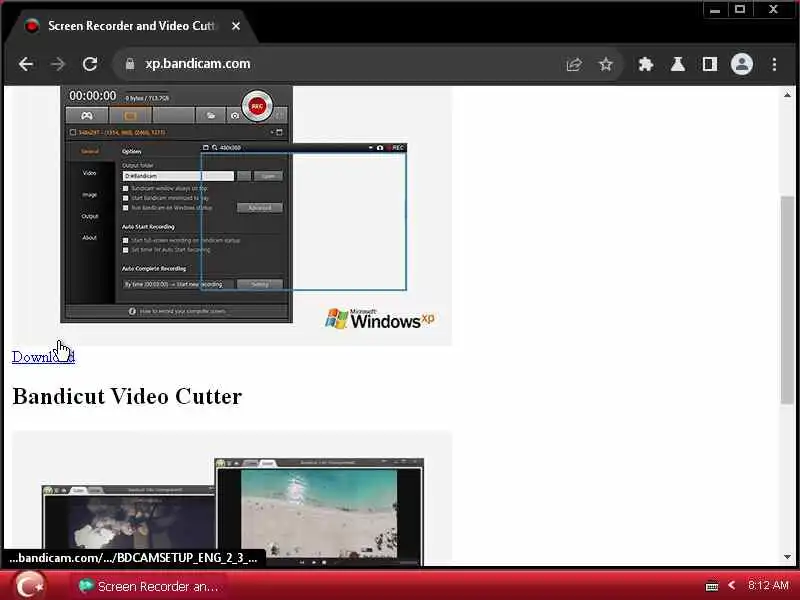This screenshot has width=800, height=600.
Task: Minimize the browser window
Action: pos(715,10)
